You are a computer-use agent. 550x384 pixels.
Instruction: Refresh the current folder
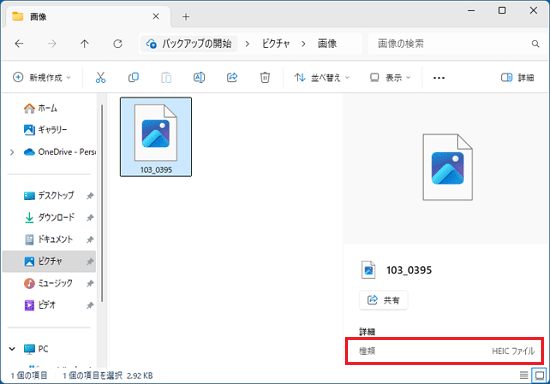[x=118, y=44]
